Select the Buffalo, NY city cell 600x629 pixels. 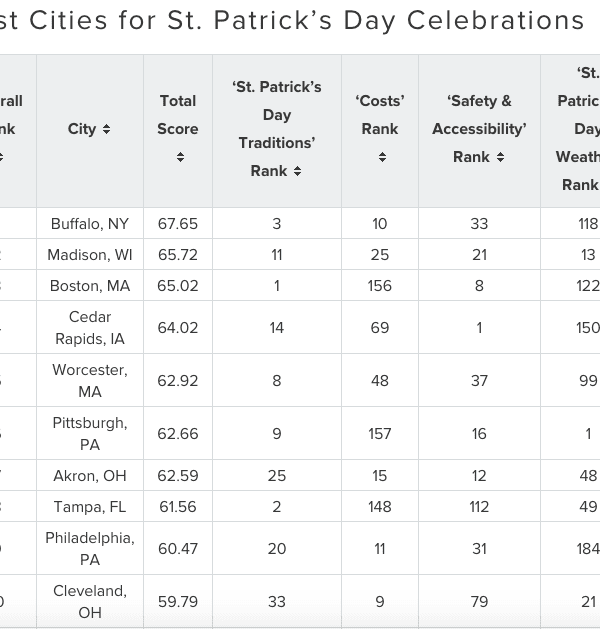tap(90, 224)
